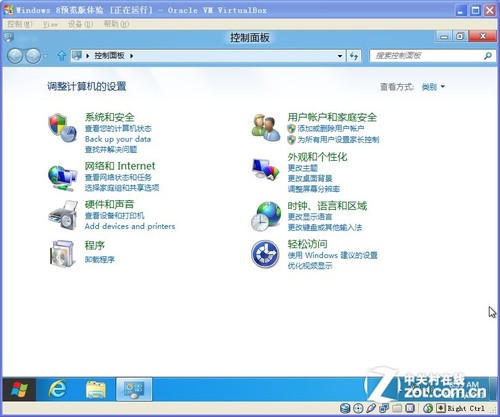Open the System and Security shield icon
500x417 pixels.
[x=63, y=128]
